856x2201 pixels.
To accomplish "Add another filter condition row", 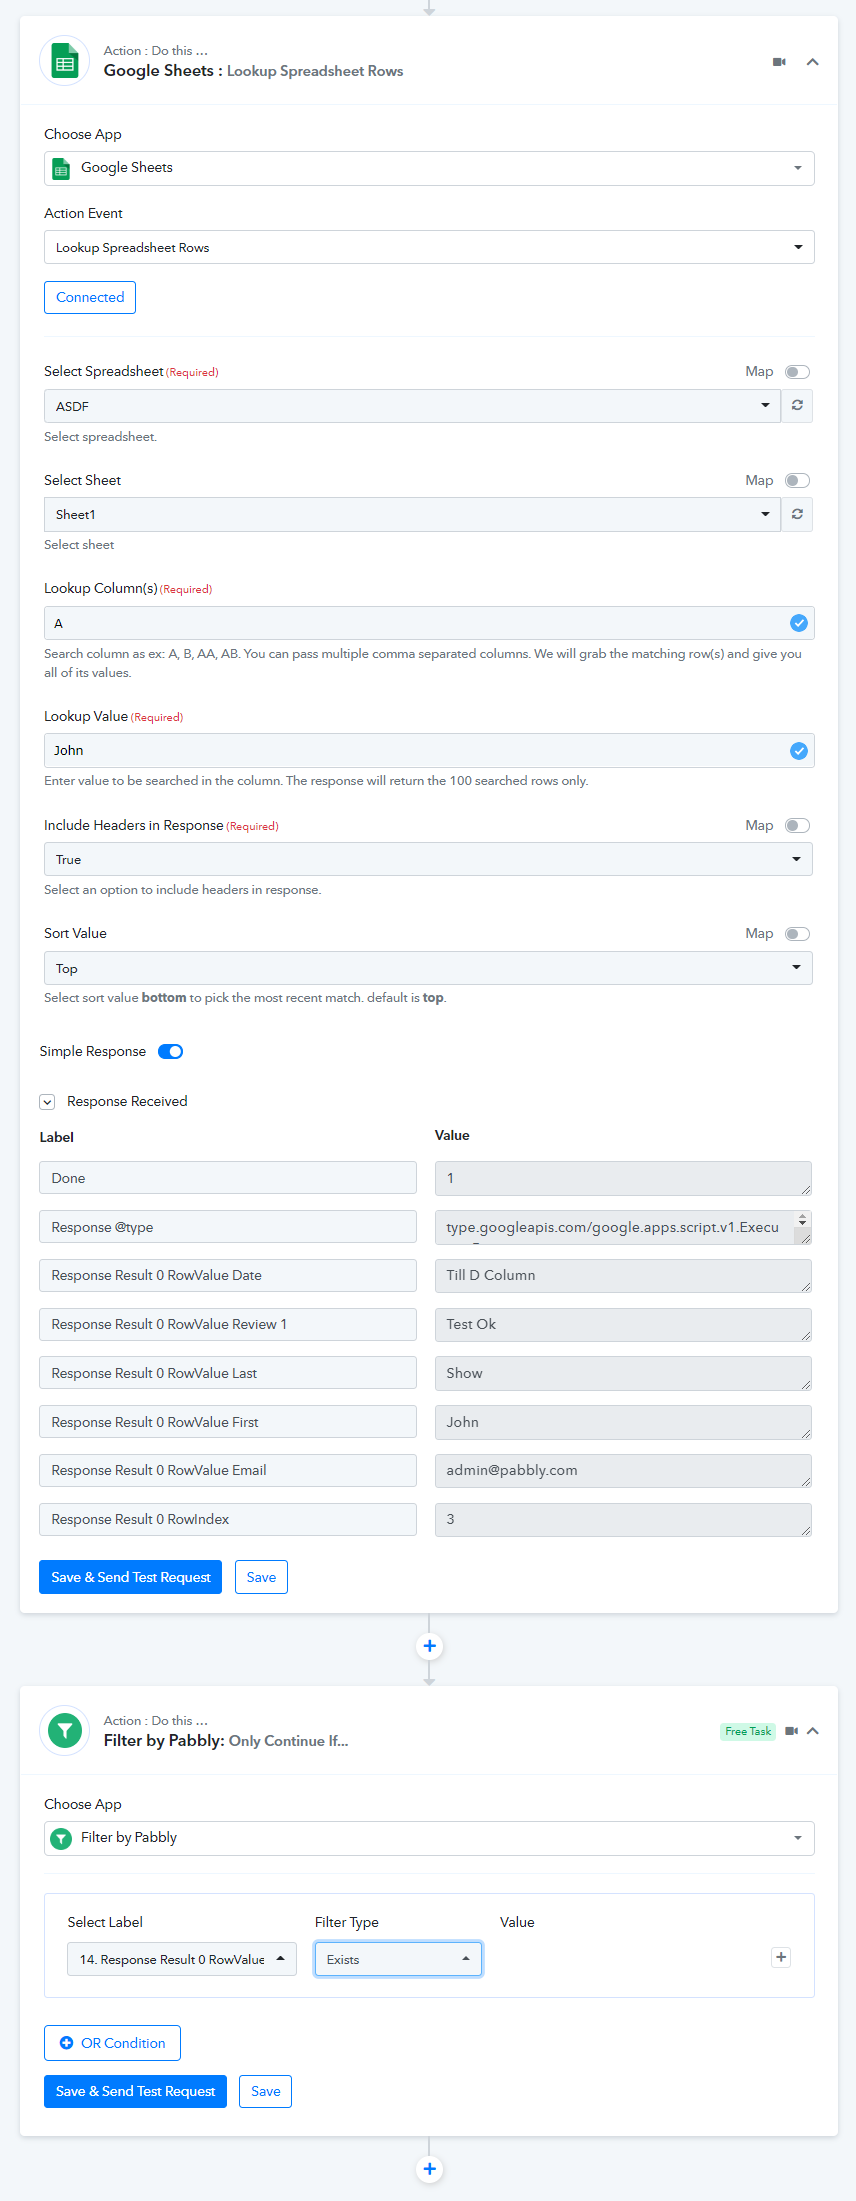I will tap(781, 1958).
